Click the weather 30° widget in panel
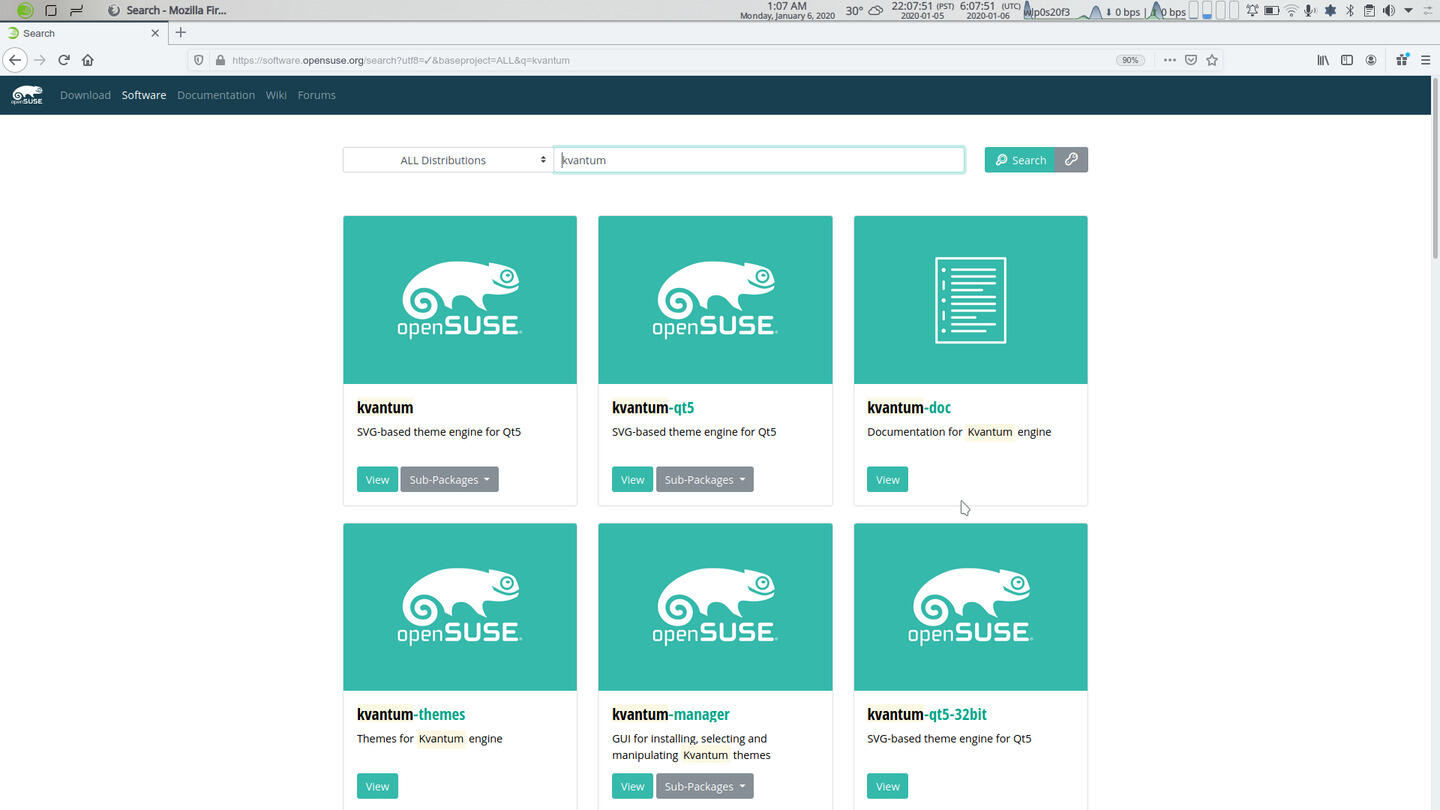The height and width of the screenshot is (810, 1440). (864, 11)
